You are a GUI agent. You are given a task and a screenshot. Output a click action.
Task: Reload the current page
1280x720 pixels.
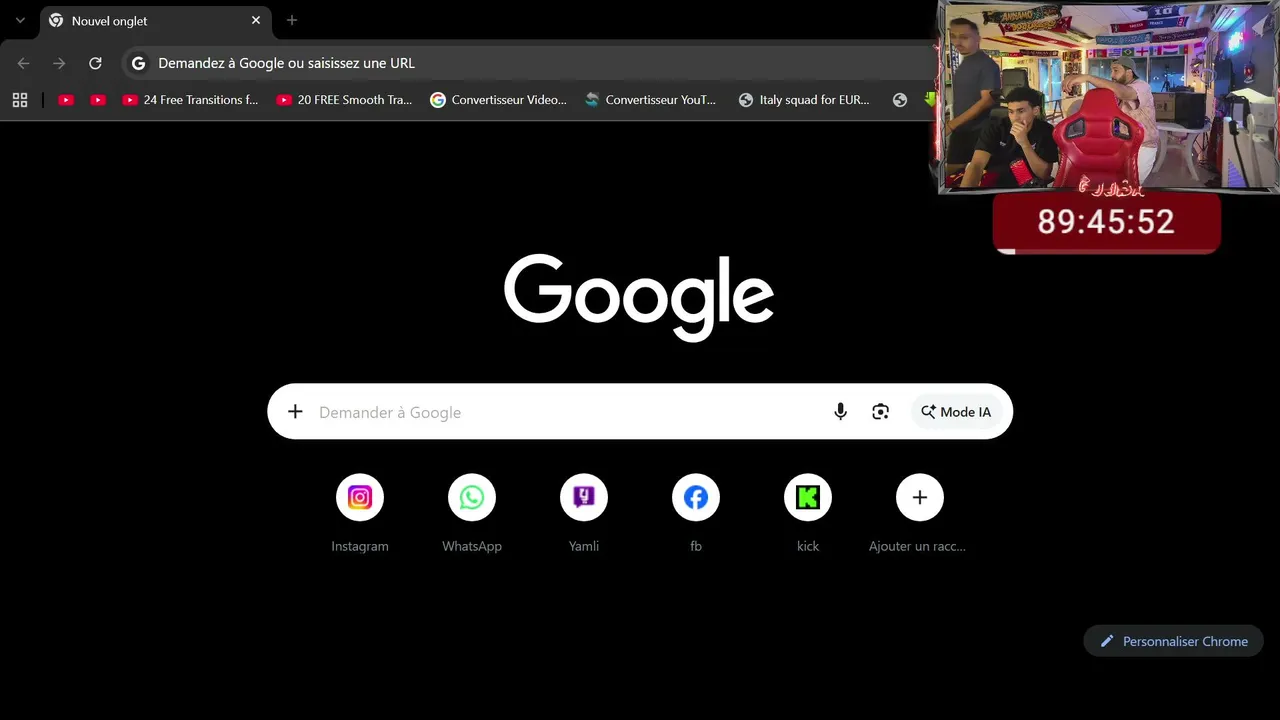pyautogui.click(x=95, y=63)
